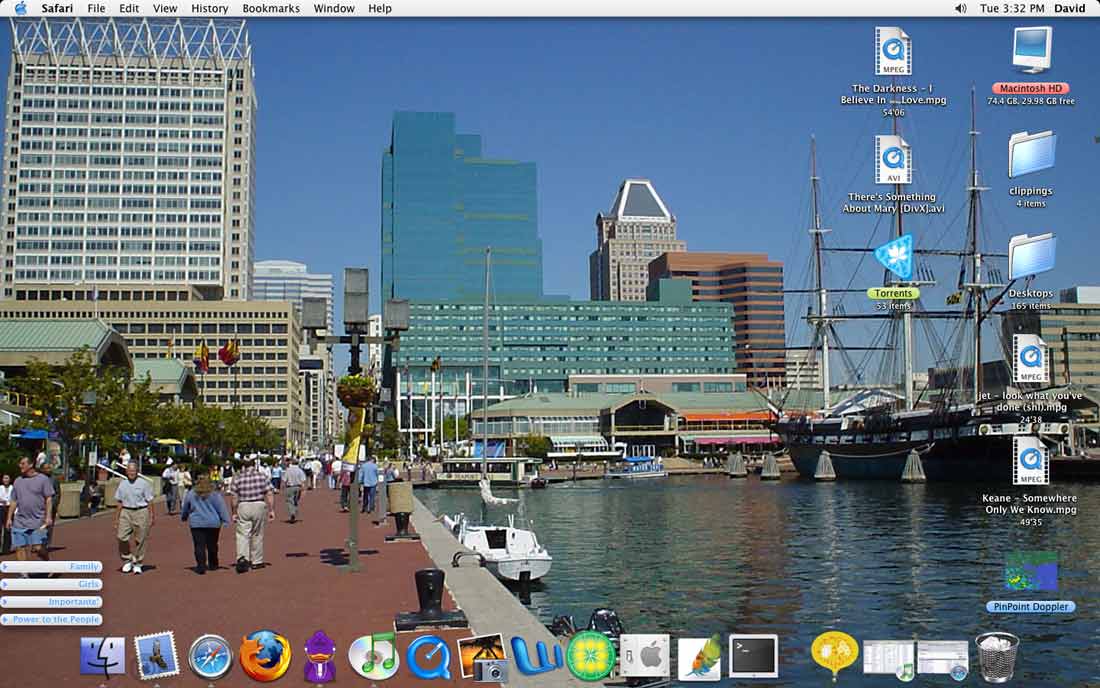Open the File menu
Viewport: 1100px width, 688px height.
click(x=96, y=8)
